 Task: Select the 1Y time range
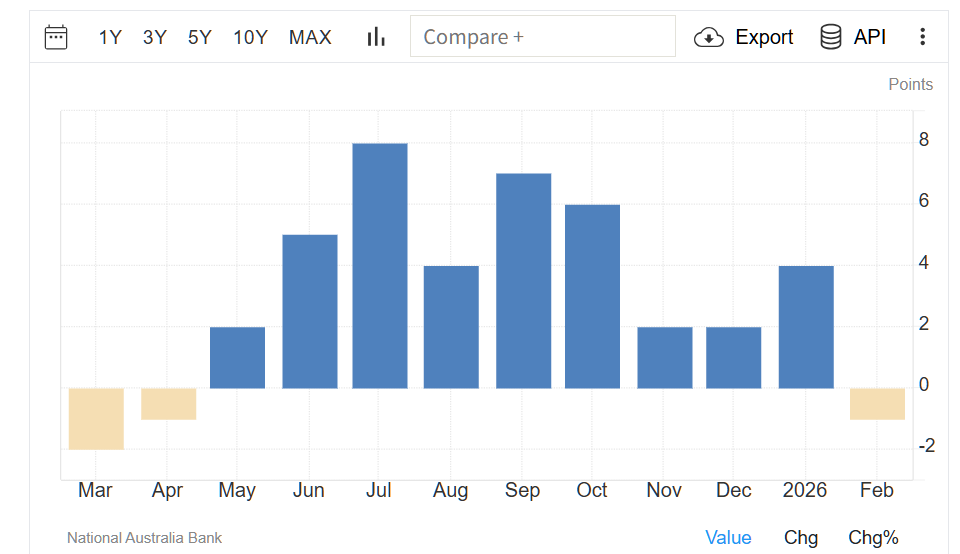(110, 37)
